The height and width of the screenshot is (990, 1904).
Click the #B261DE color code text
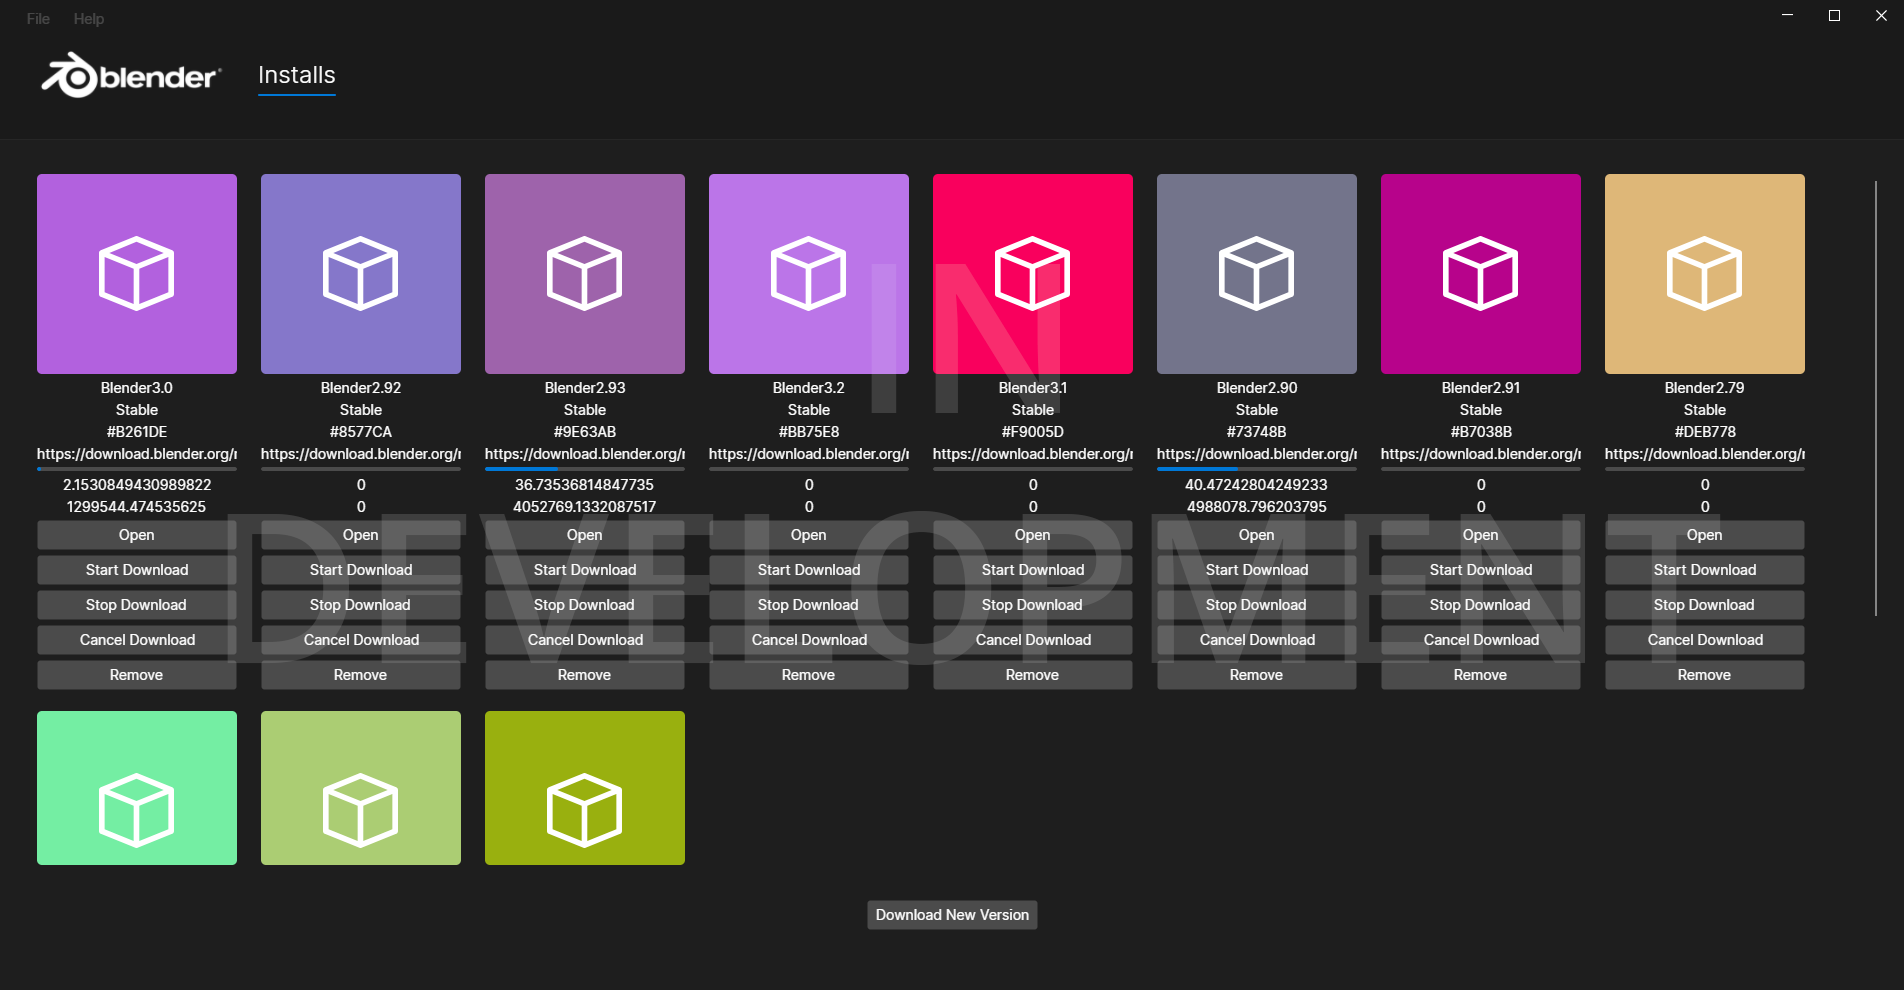[x=137, y=432]
